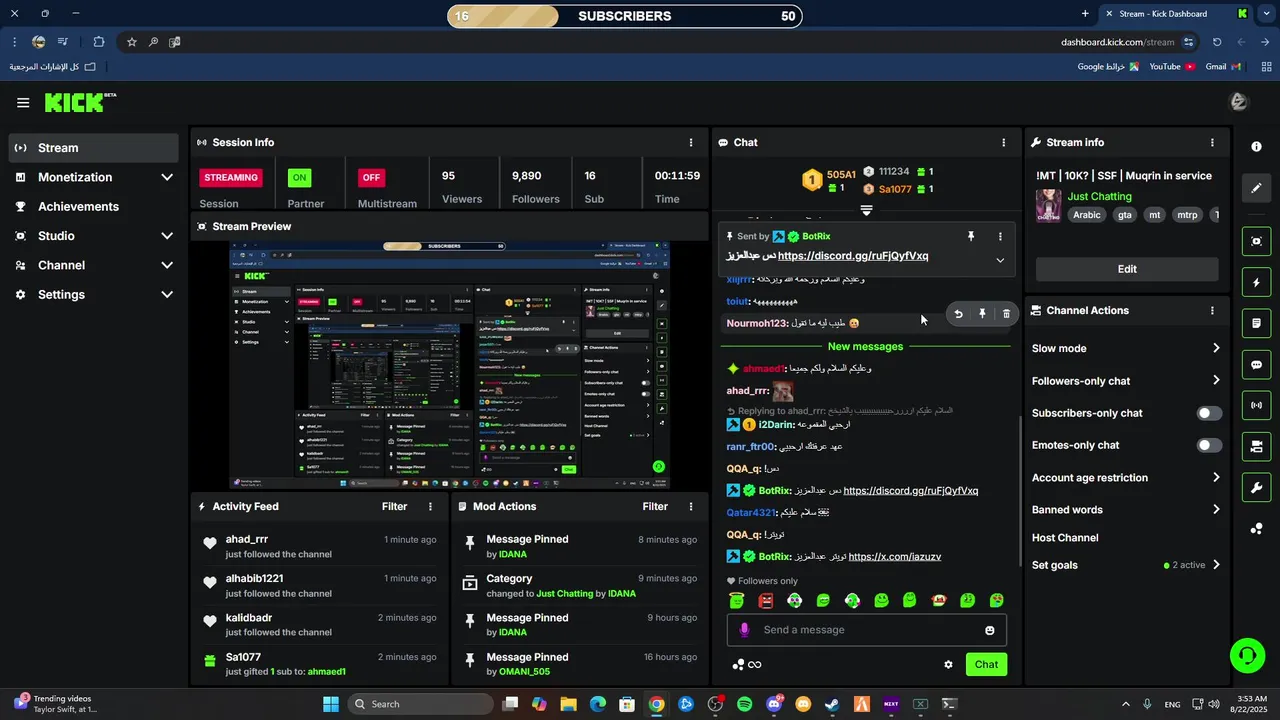Click Filter in Mod Actions
This screenshot has width=1280, height=720.
coord(655,507)
